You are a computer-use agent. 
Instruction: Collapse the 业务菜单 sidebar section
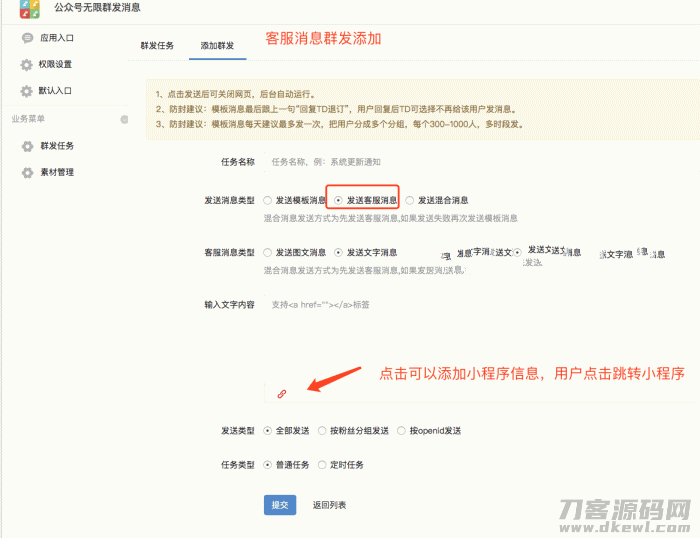pos(124,119)
